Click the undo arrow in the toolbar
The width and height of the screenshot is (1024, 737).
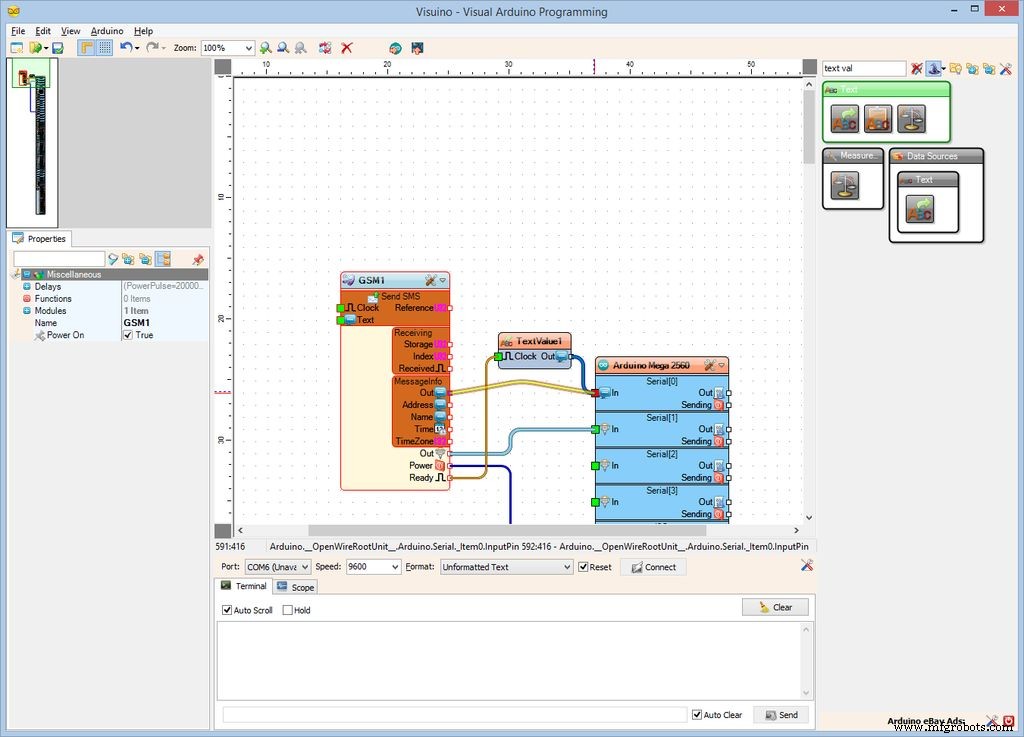pos(125,47)
